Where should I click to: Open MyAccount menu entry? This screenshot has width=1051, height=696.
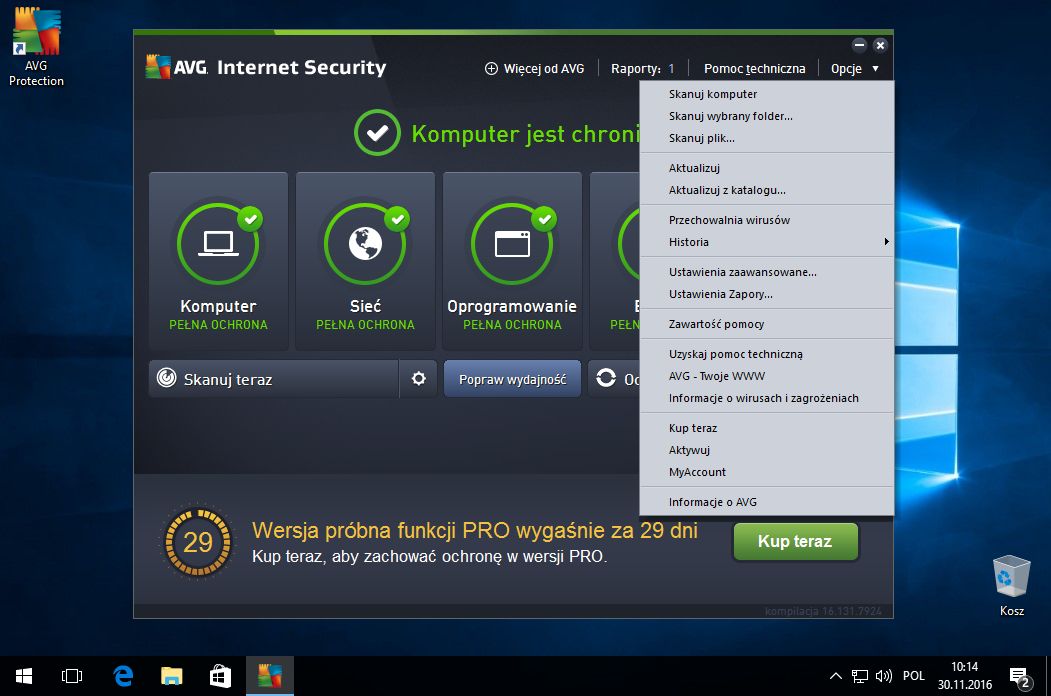[x=767, y=472]
